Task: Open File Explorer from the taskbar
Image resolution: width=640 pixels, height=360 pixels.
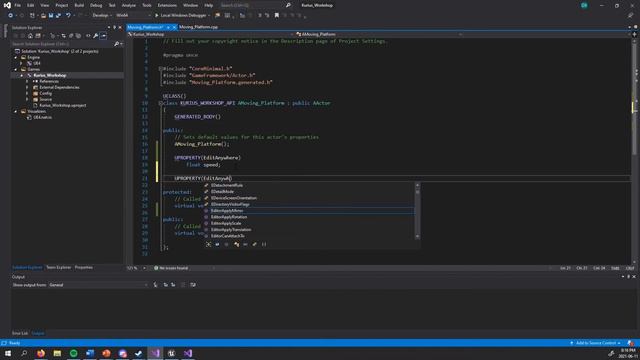Action: (57, 353)
